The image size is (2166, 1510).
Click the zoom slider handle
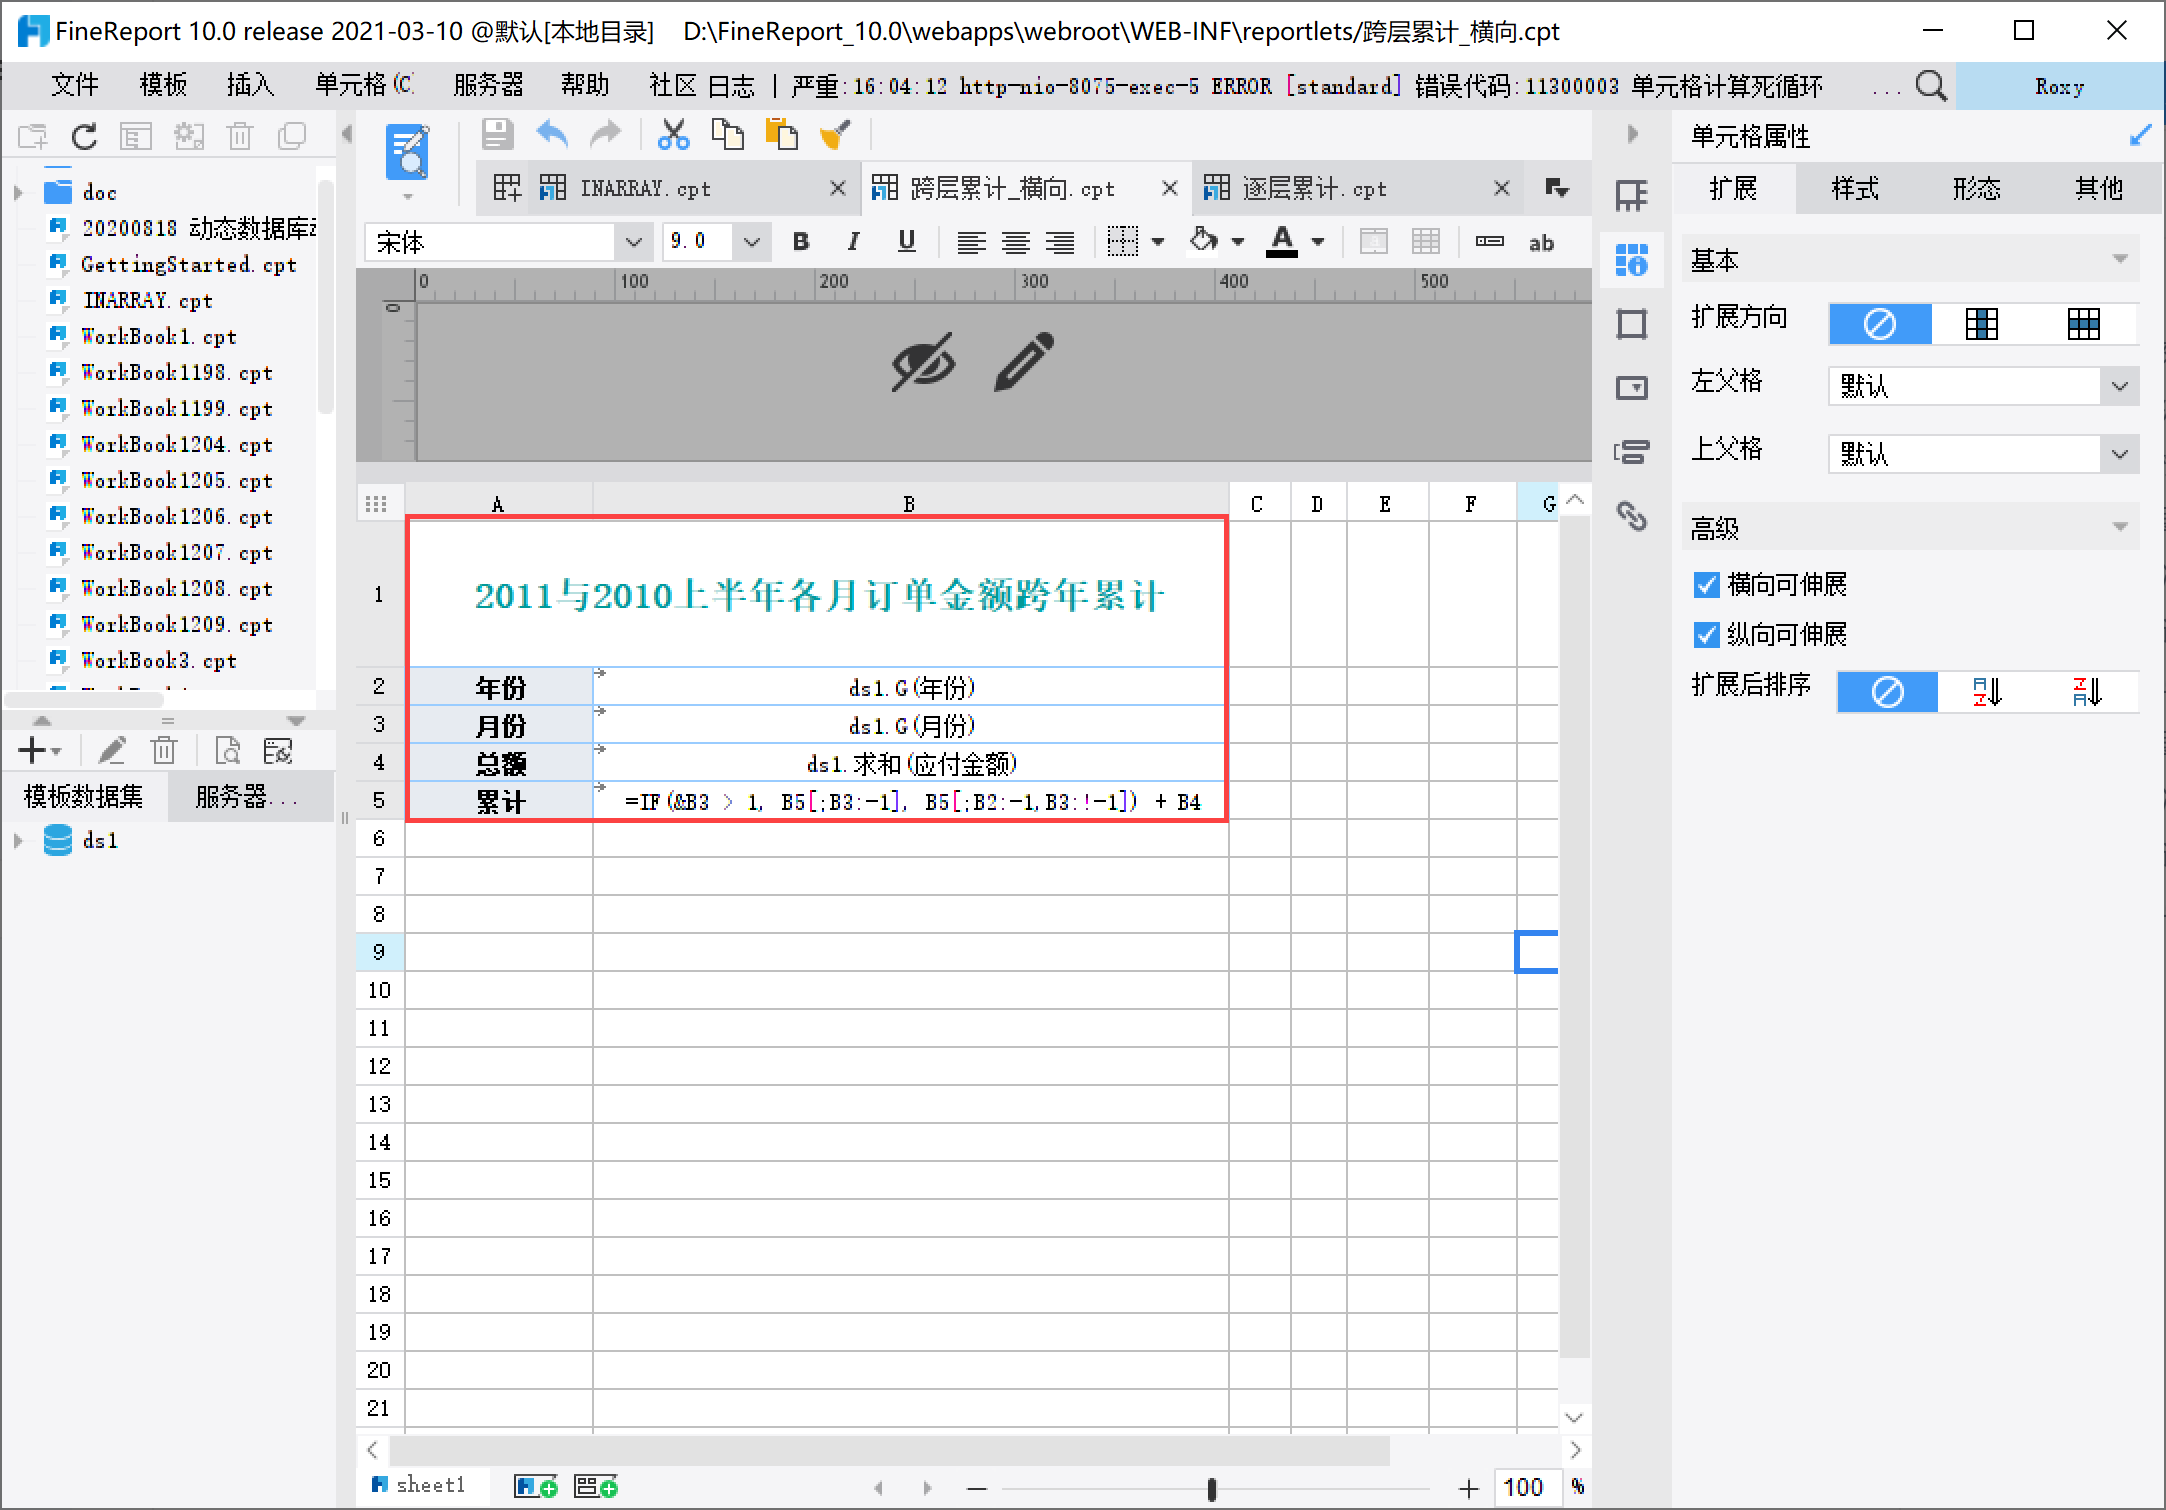tap(1211, 1489)
